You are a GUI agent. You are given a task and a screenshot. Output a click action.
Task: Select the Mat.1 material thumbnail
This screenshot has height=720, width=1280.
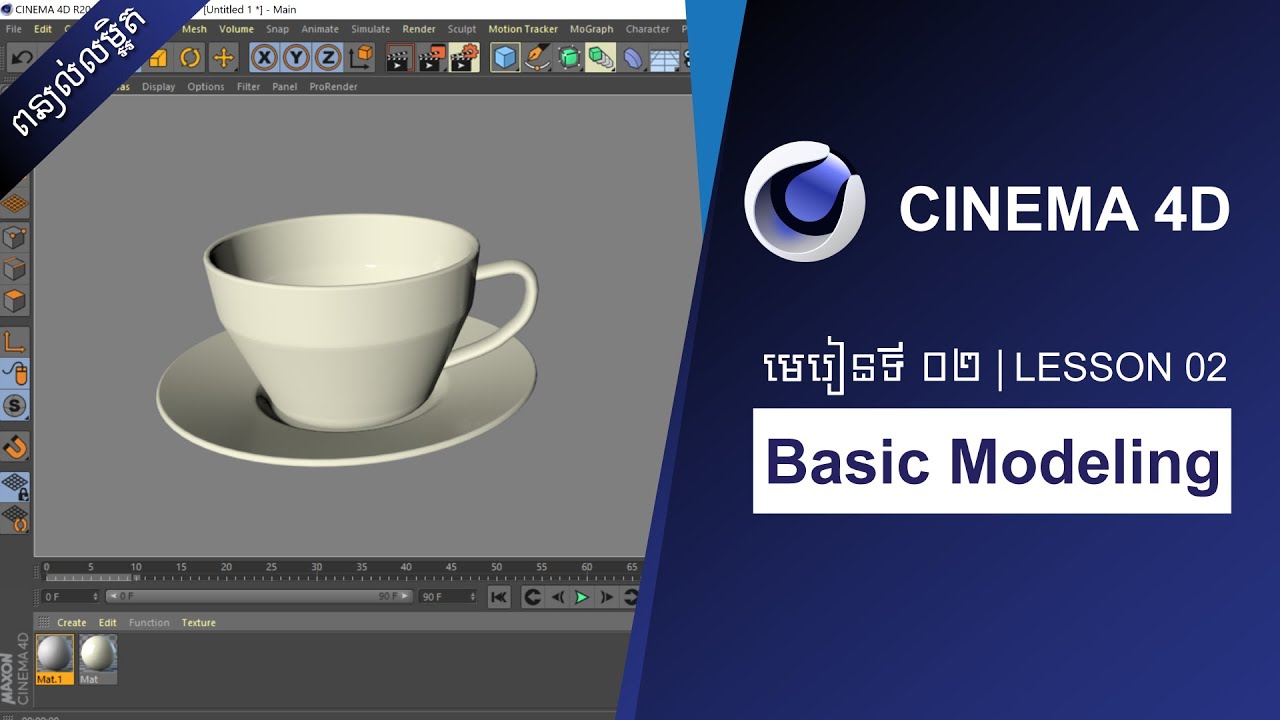tap(55, 659)
